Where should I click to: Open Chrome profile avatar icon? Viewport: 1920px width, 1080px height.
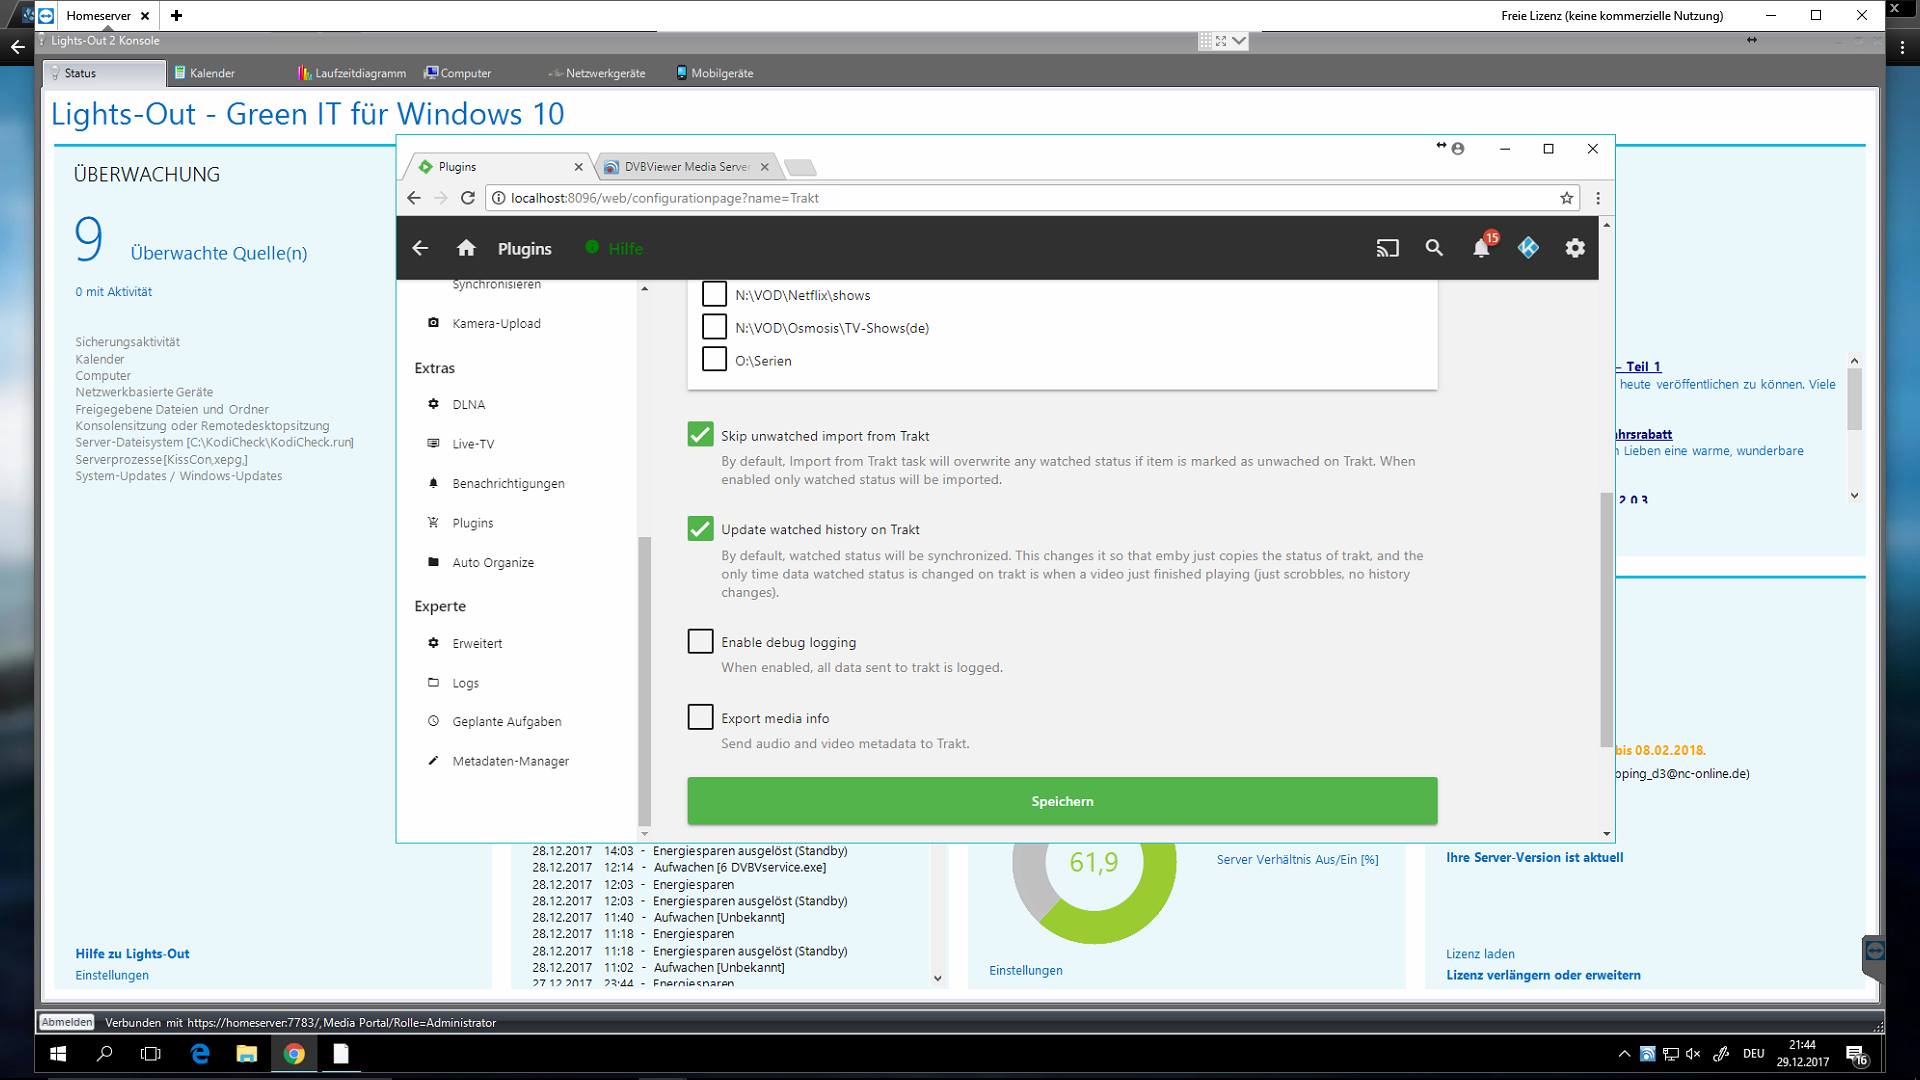click(x=1458, y=149)
